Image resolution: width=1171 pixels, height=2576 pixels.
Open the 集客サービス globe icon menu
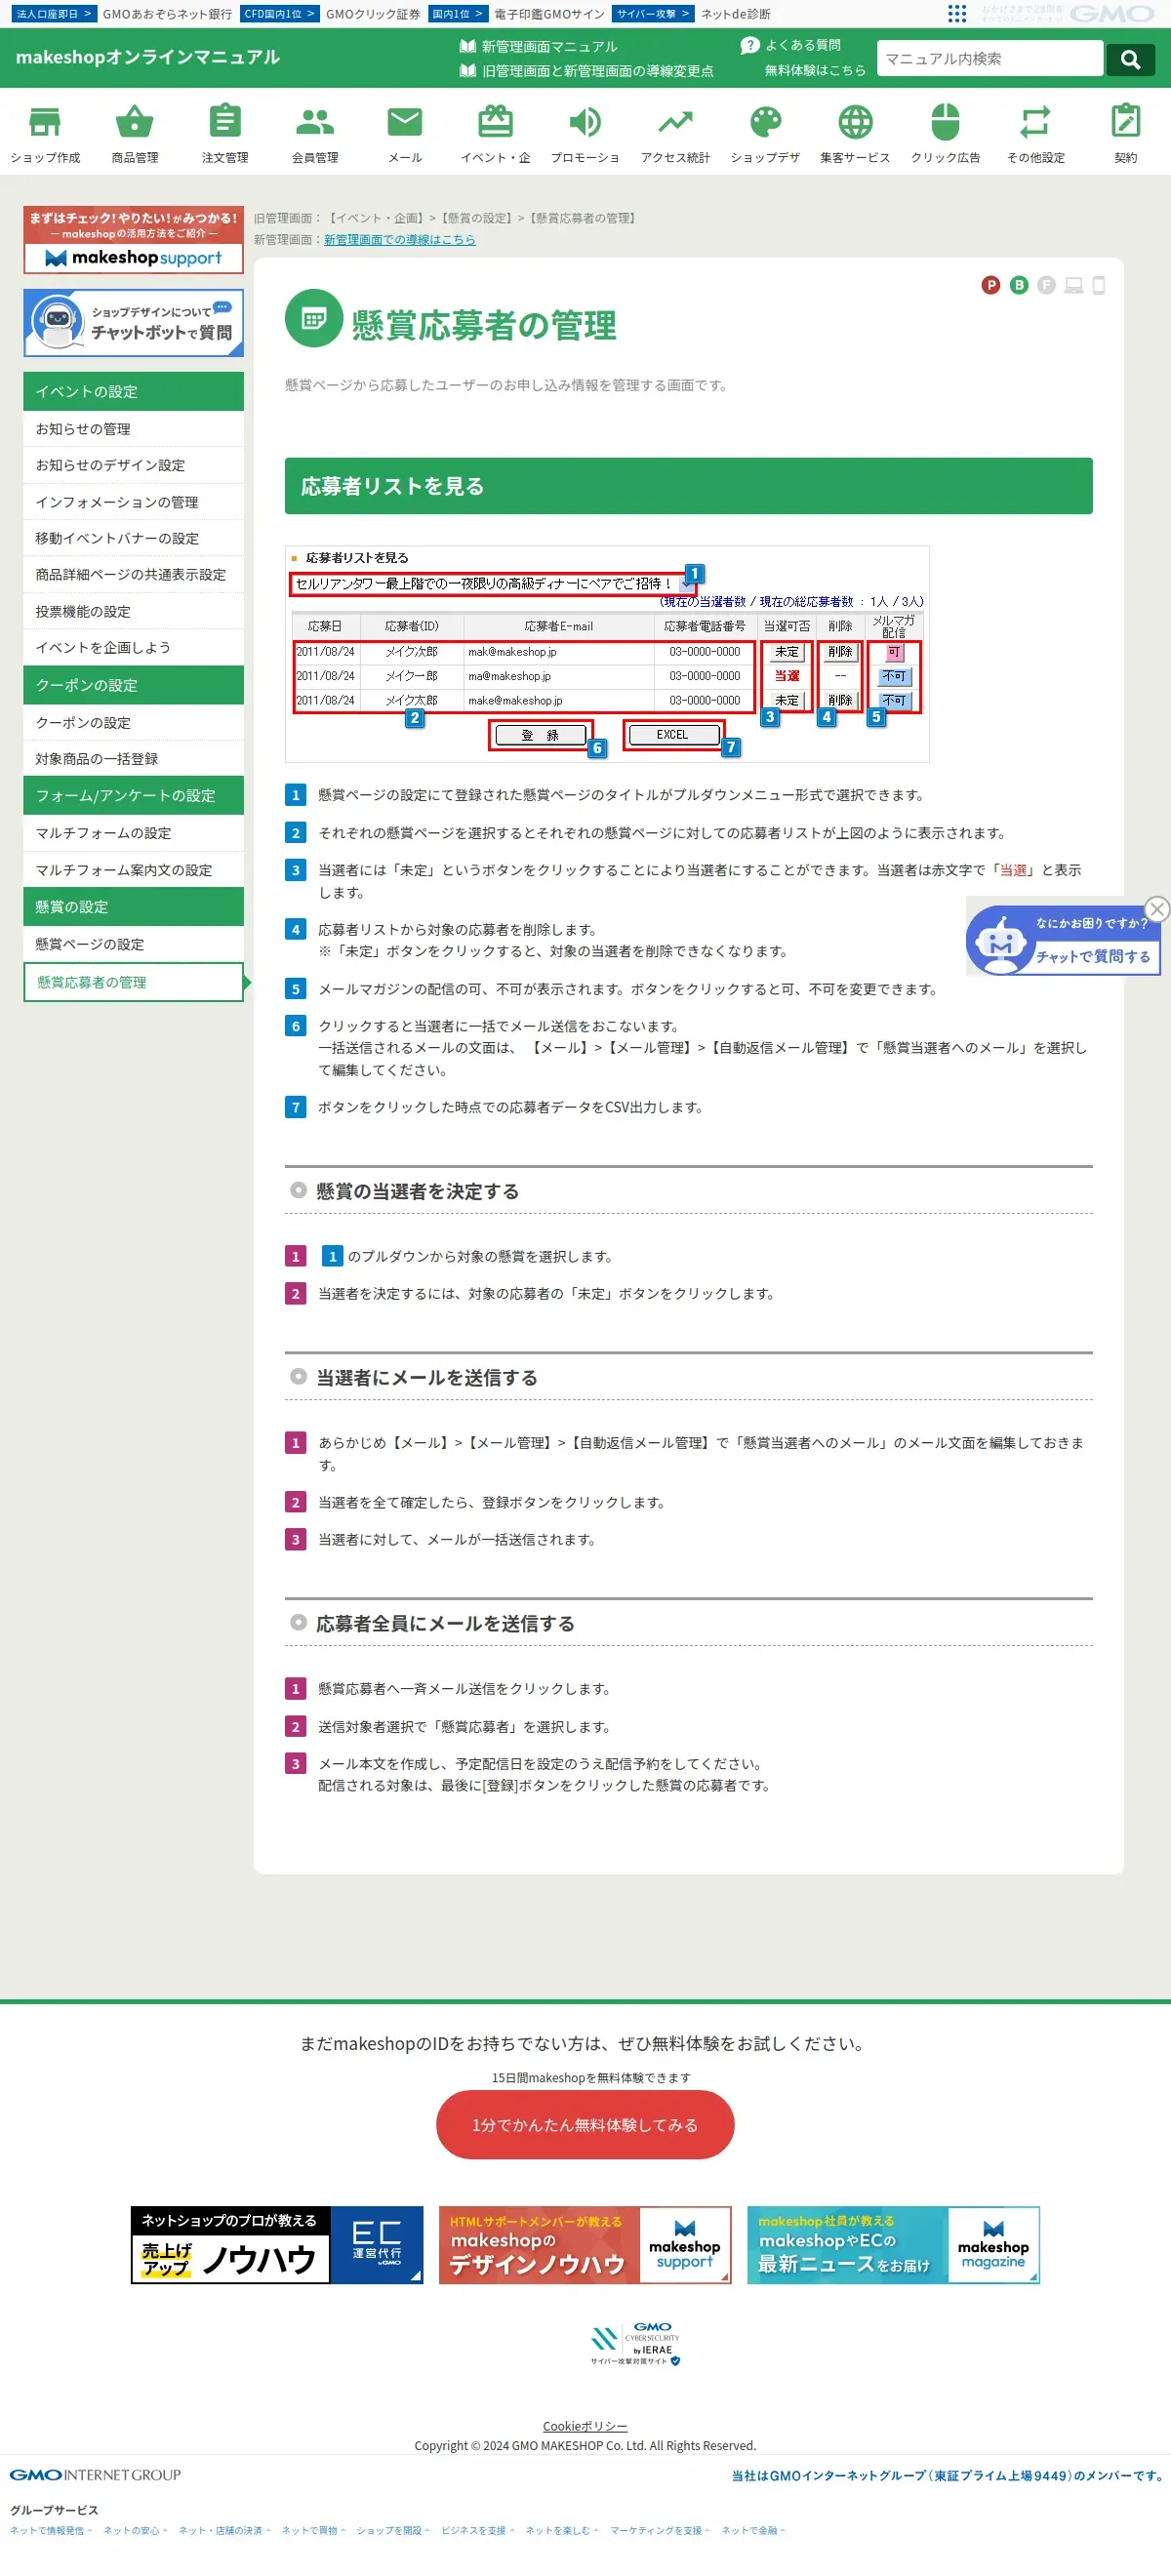coord(855,133)
